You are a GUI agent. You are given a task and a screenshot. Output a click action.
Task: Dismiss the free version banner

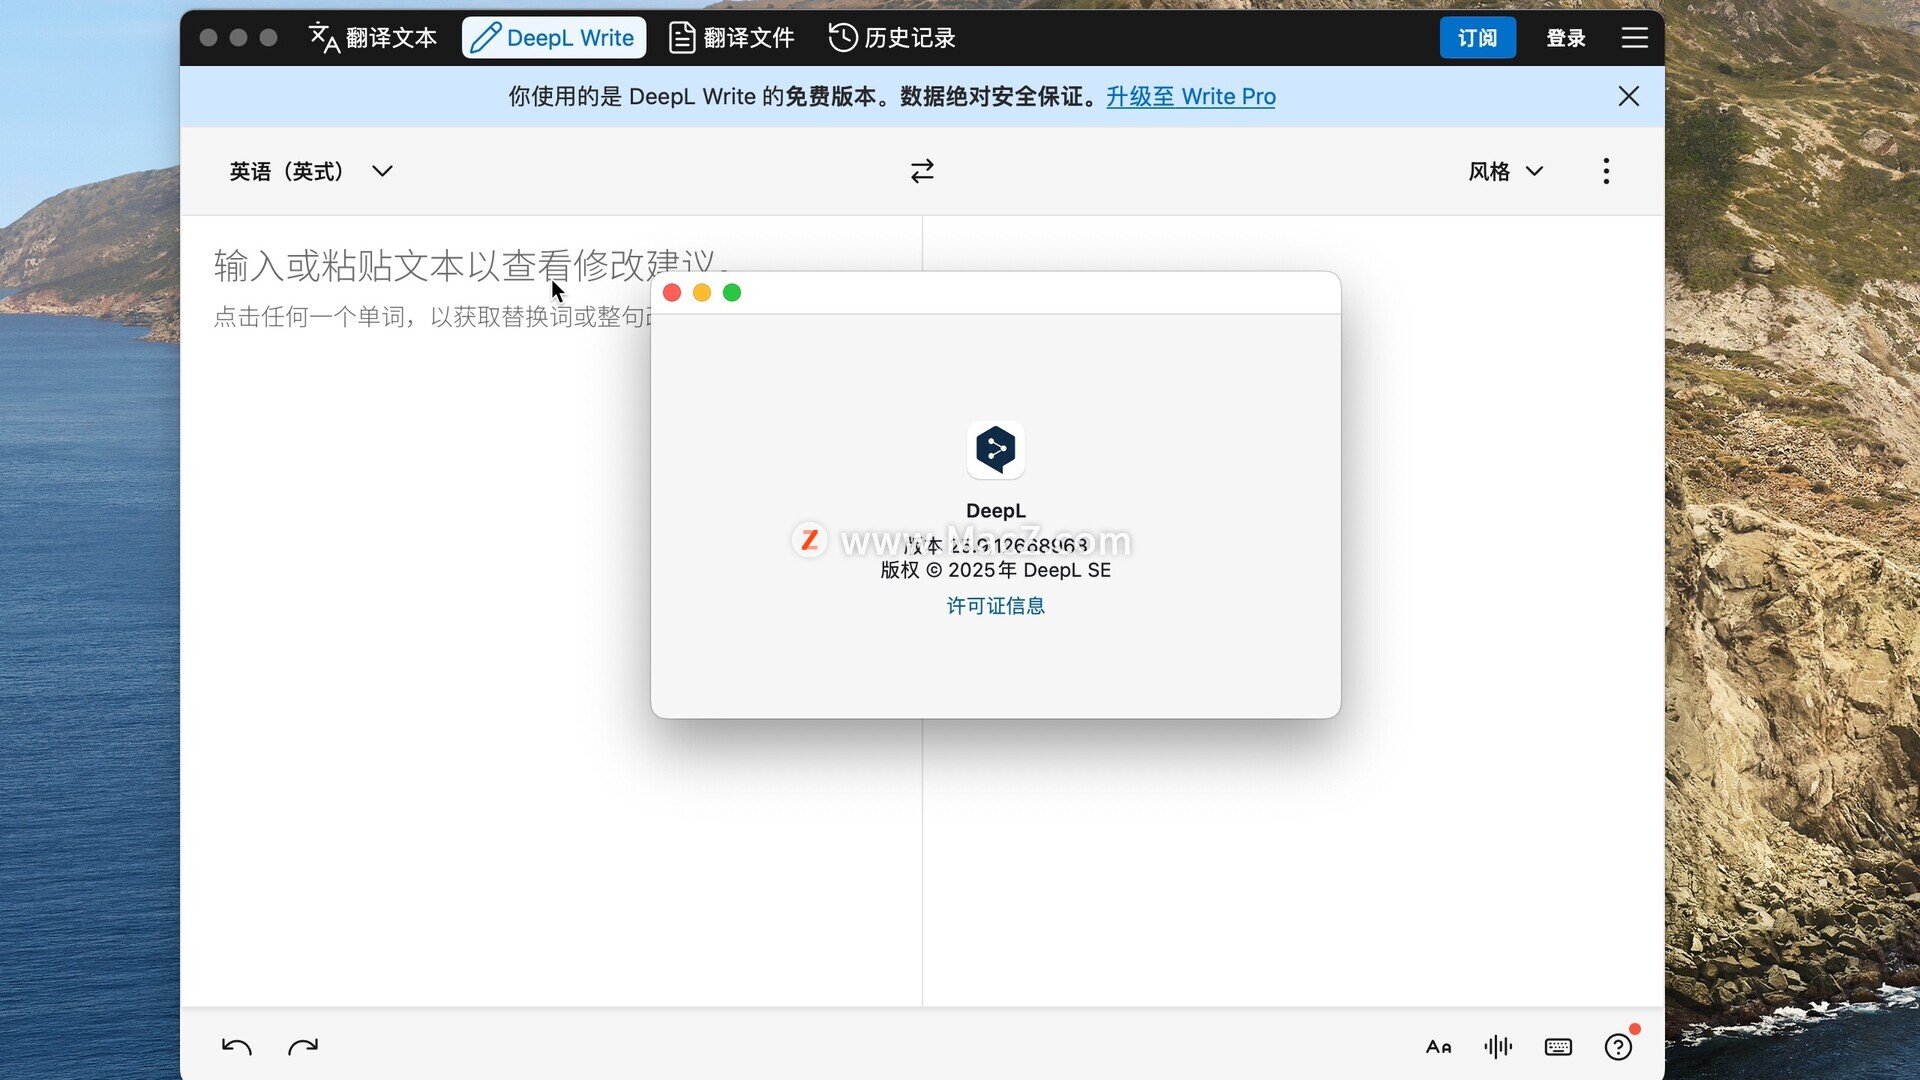pyautogui.click(x=1628, y=96)
